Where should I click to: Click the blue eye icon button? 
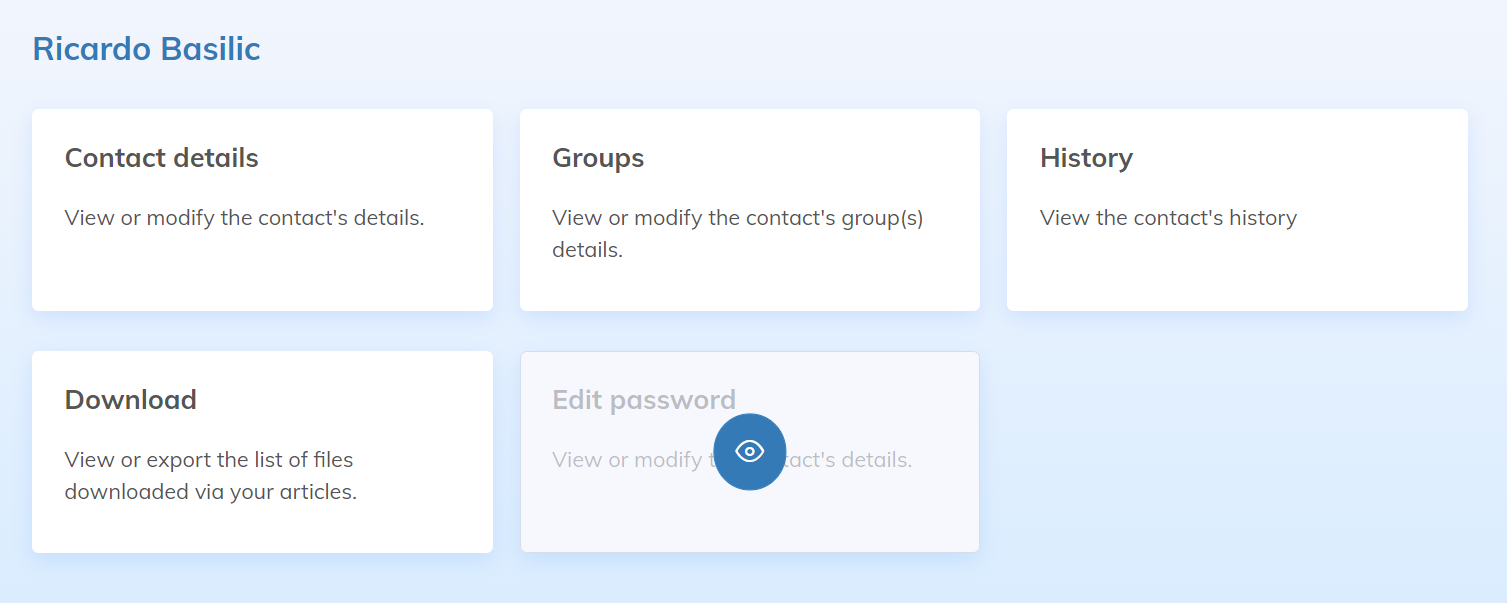(x=749, y=452)
